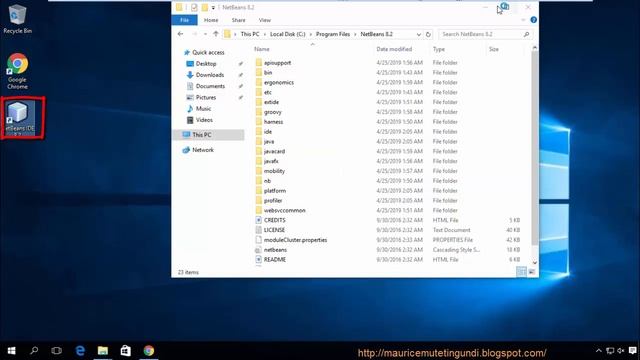
Task: Click the New folder quick access icon
Action: (x=204, y=7)
